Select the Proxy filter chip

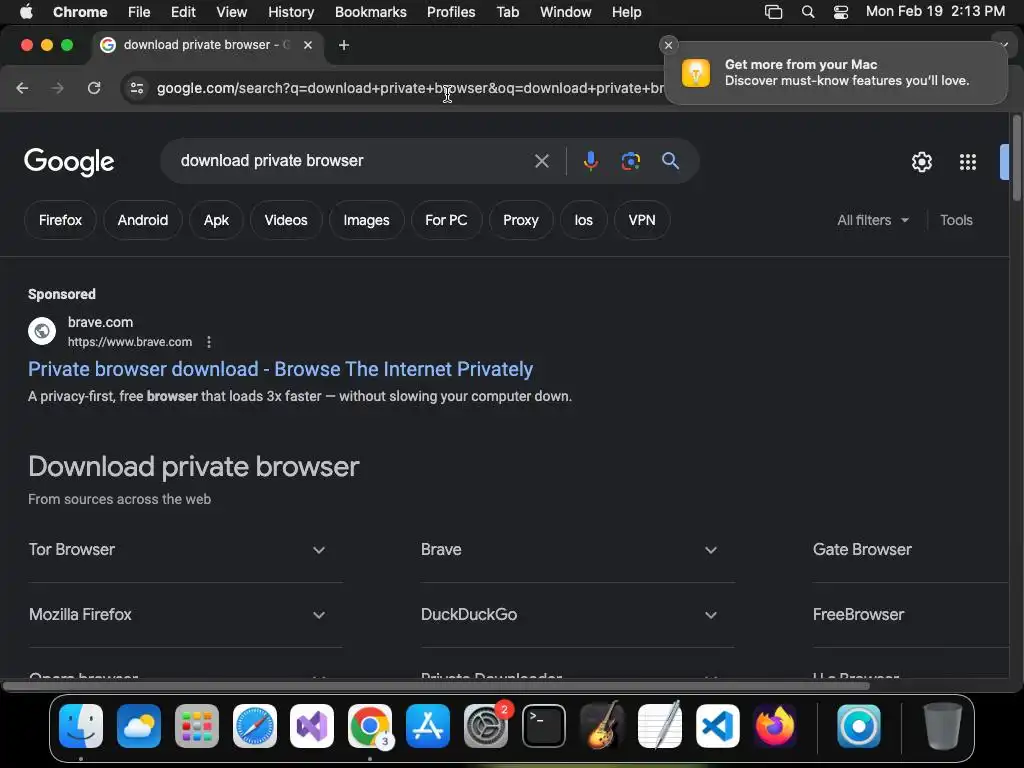click(x=520, y=220)
